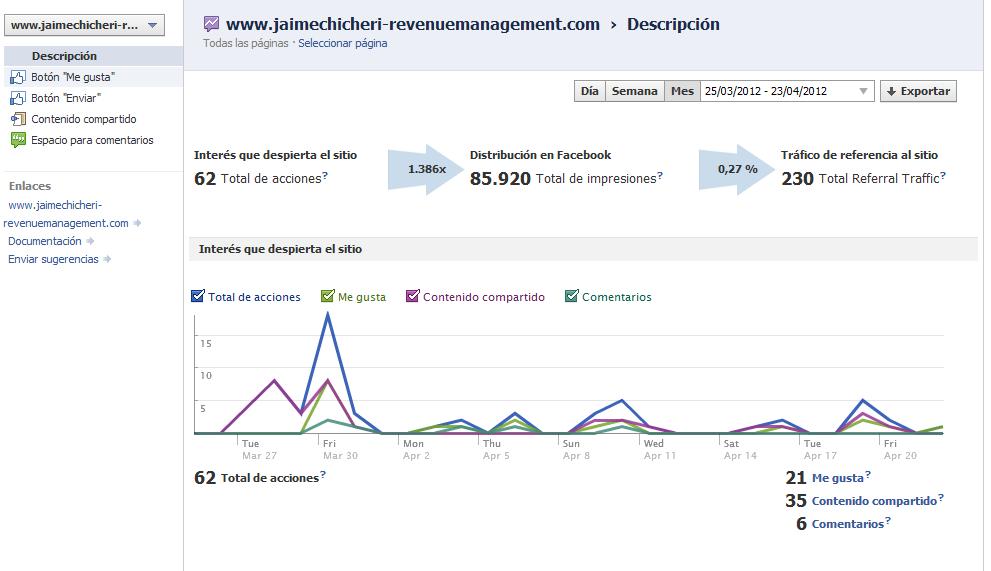Click the help mark after 6 Comentarios
Image resolution: width=991 pixels, height=571 pixels.
click(x=887, y=521)
